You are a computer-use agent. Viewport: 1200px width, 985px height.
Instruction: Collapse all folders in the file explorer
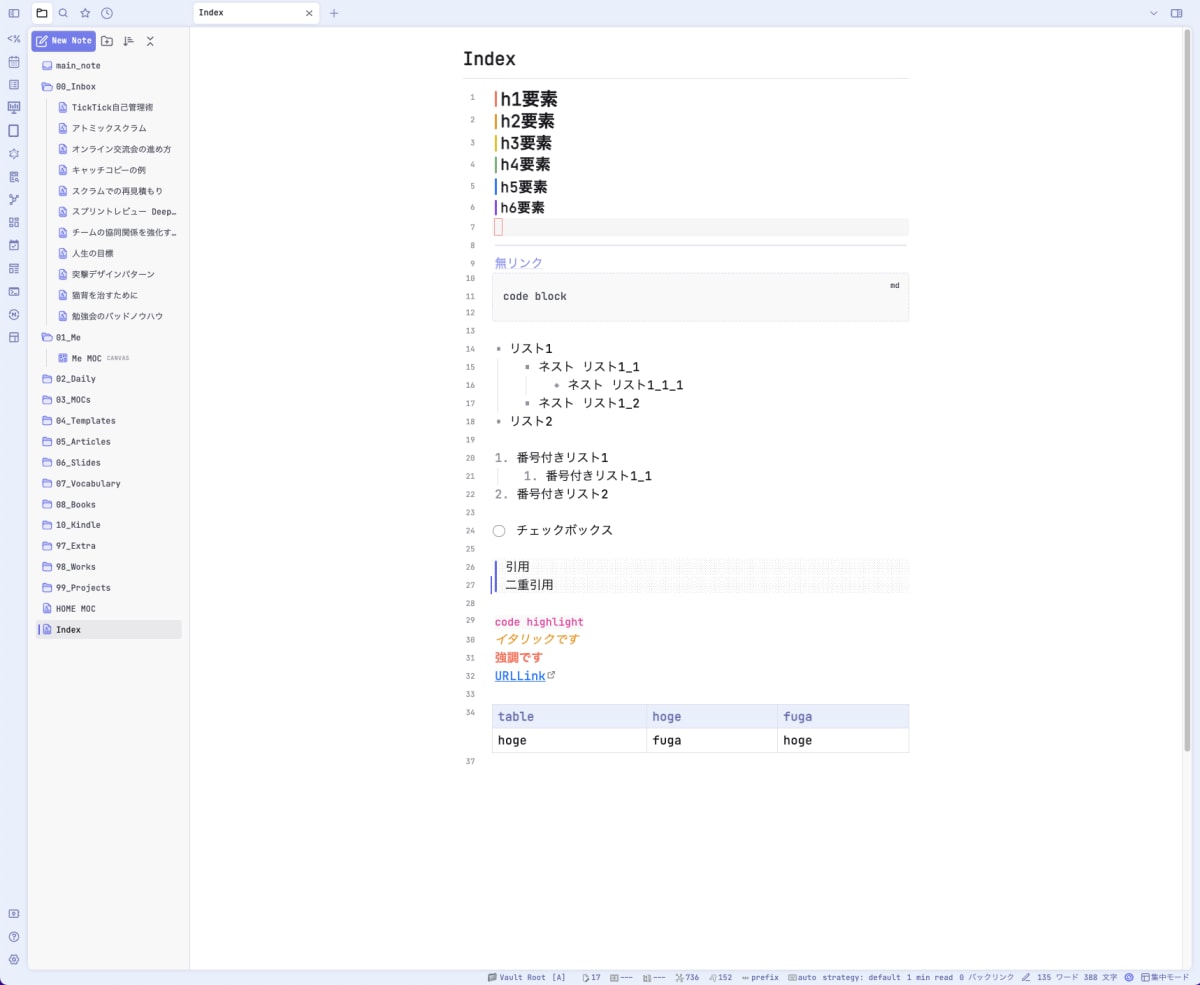(150, 41)
